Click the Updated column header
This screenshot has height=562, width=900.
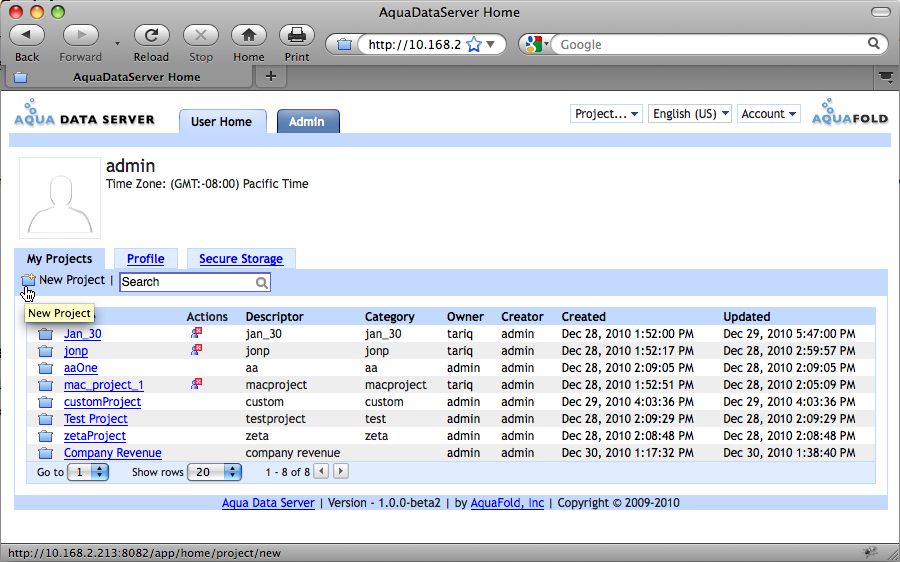[x=747, y=317]
